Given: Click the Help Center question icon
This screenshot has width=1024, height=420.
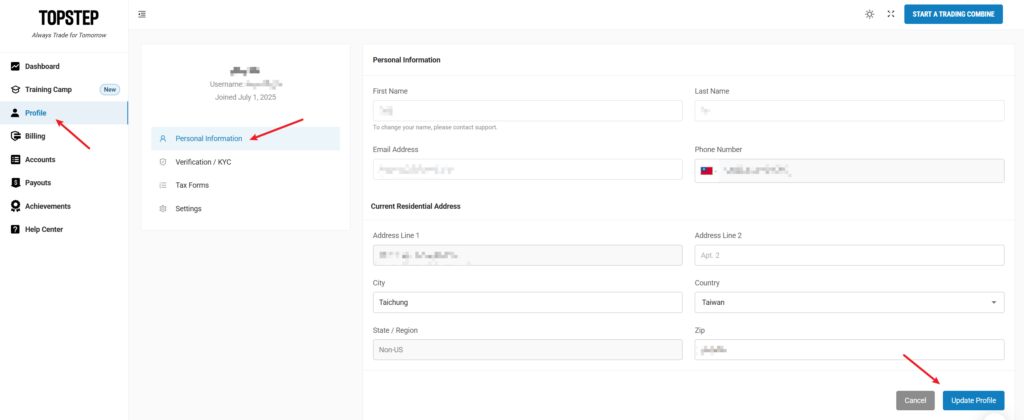Looking at the screenshot, I should click(x=15, y=230).
